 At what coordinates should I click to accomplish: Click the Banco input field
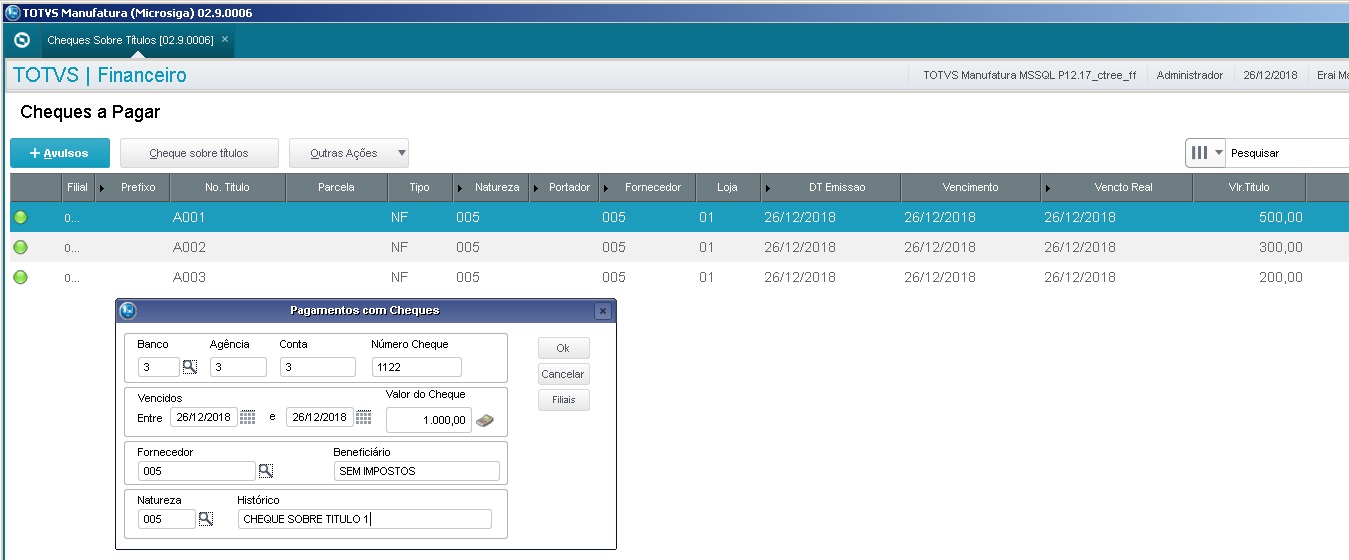[158, 367]
